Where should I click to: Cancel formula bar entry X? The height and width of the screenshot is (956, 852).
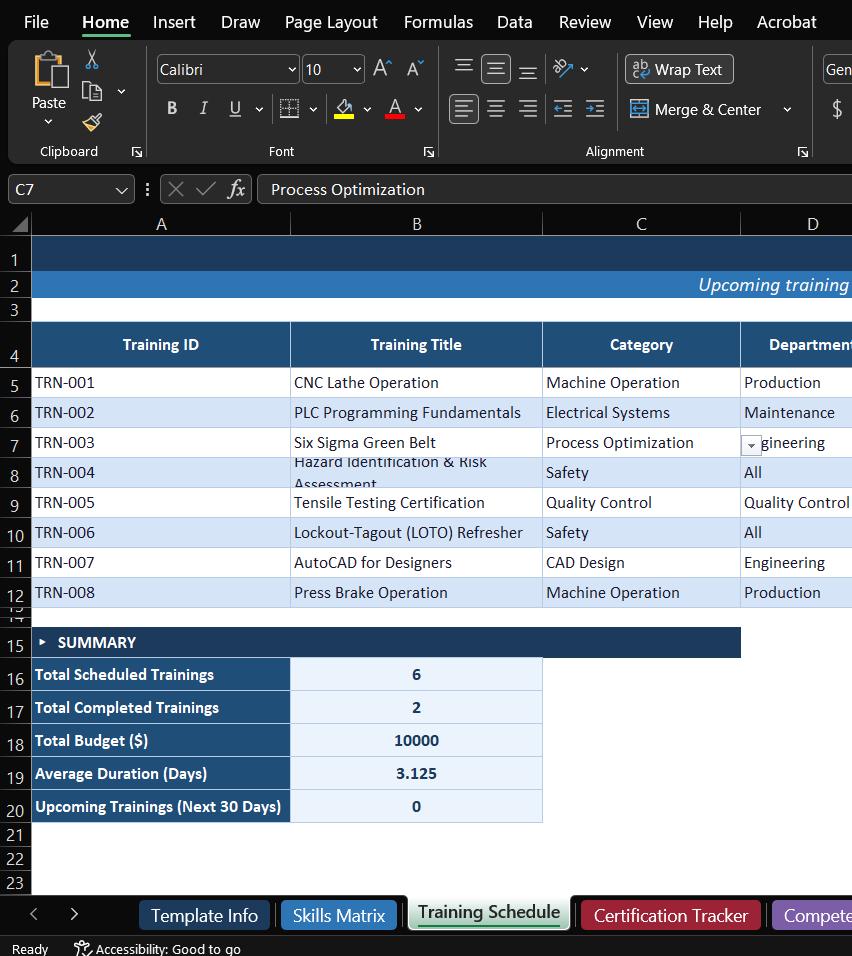click(176, 190)
